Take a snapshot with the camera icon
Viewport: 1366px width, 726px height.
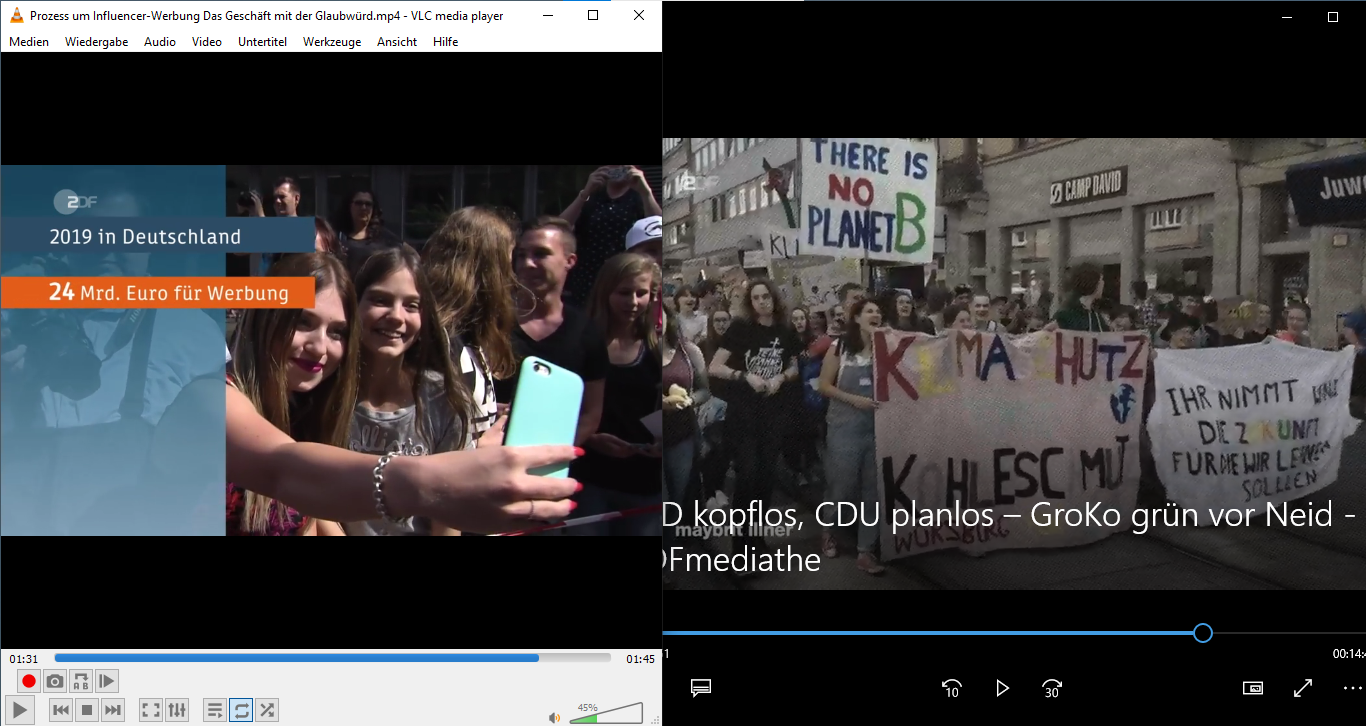click(x=55, y=681)
